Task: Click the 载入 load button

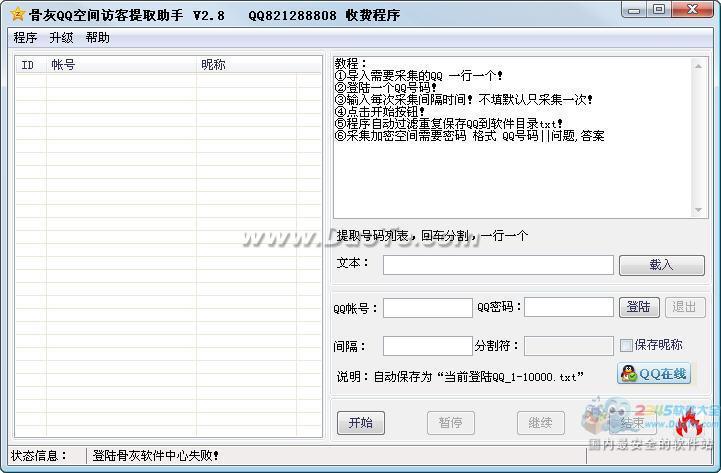Action: click(x=662, y=265)
